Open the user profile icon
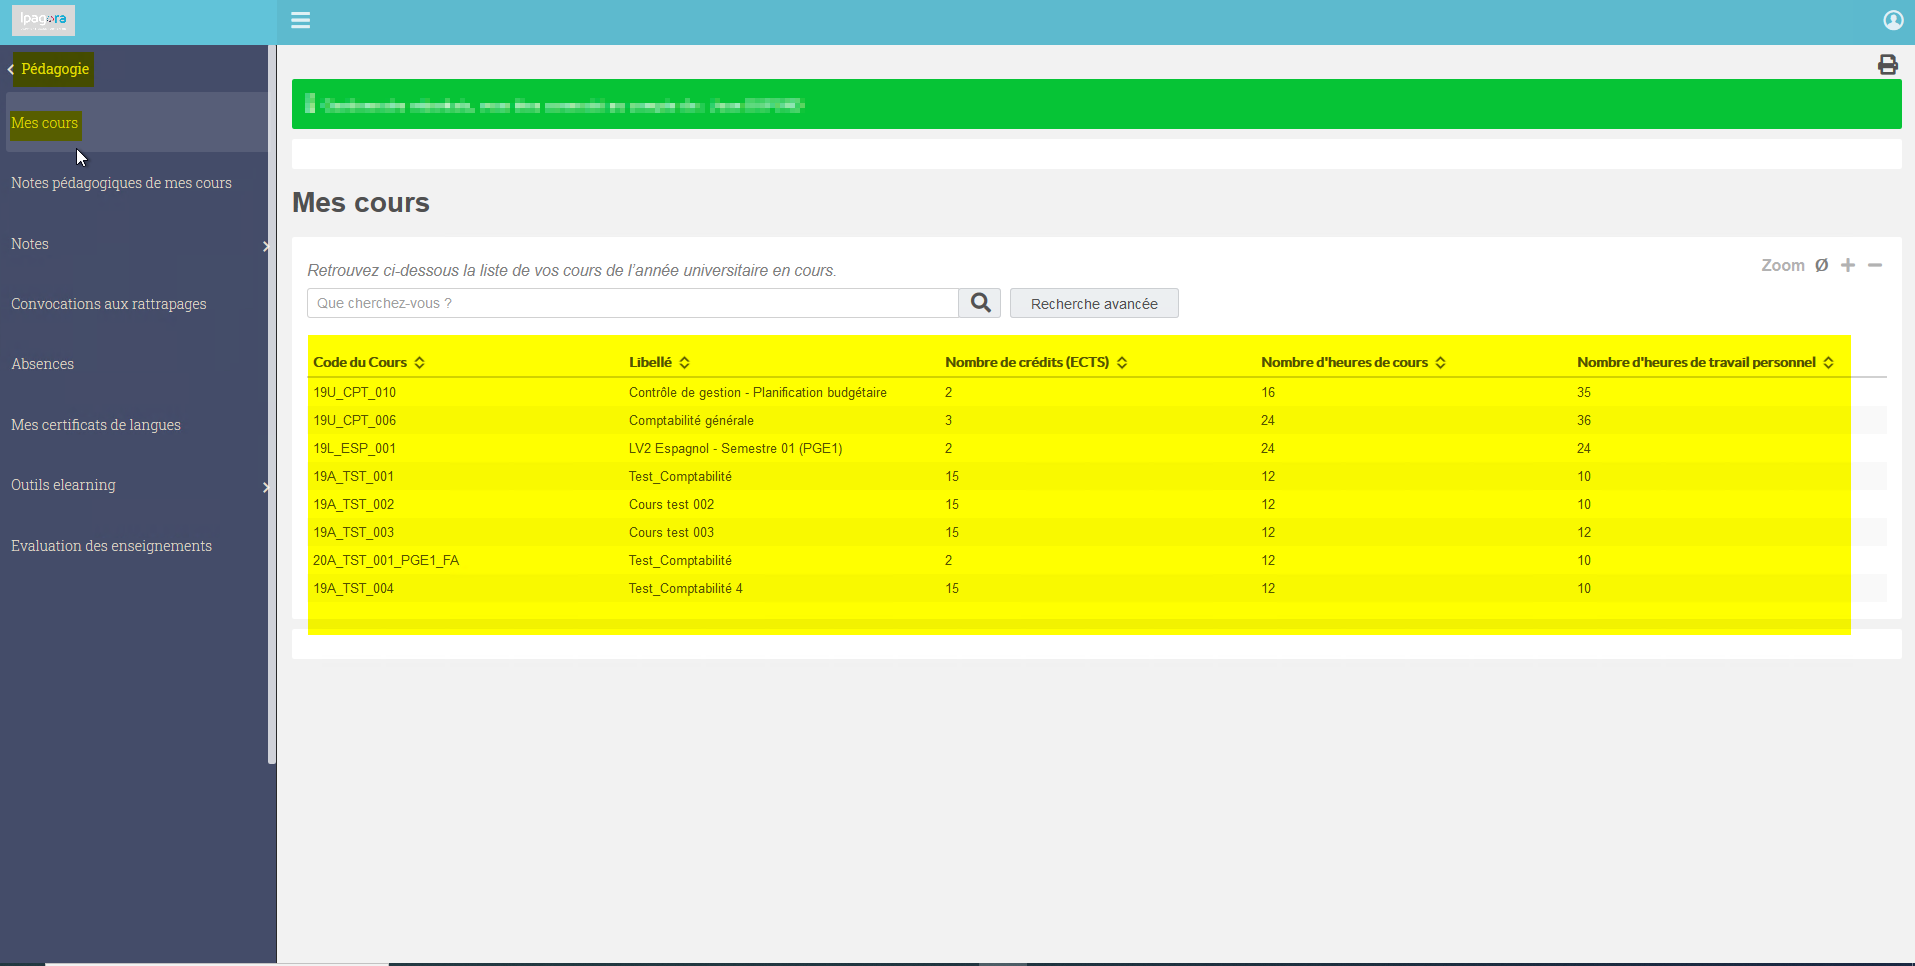1915x966 pixels. click(x=1893, y=20)
